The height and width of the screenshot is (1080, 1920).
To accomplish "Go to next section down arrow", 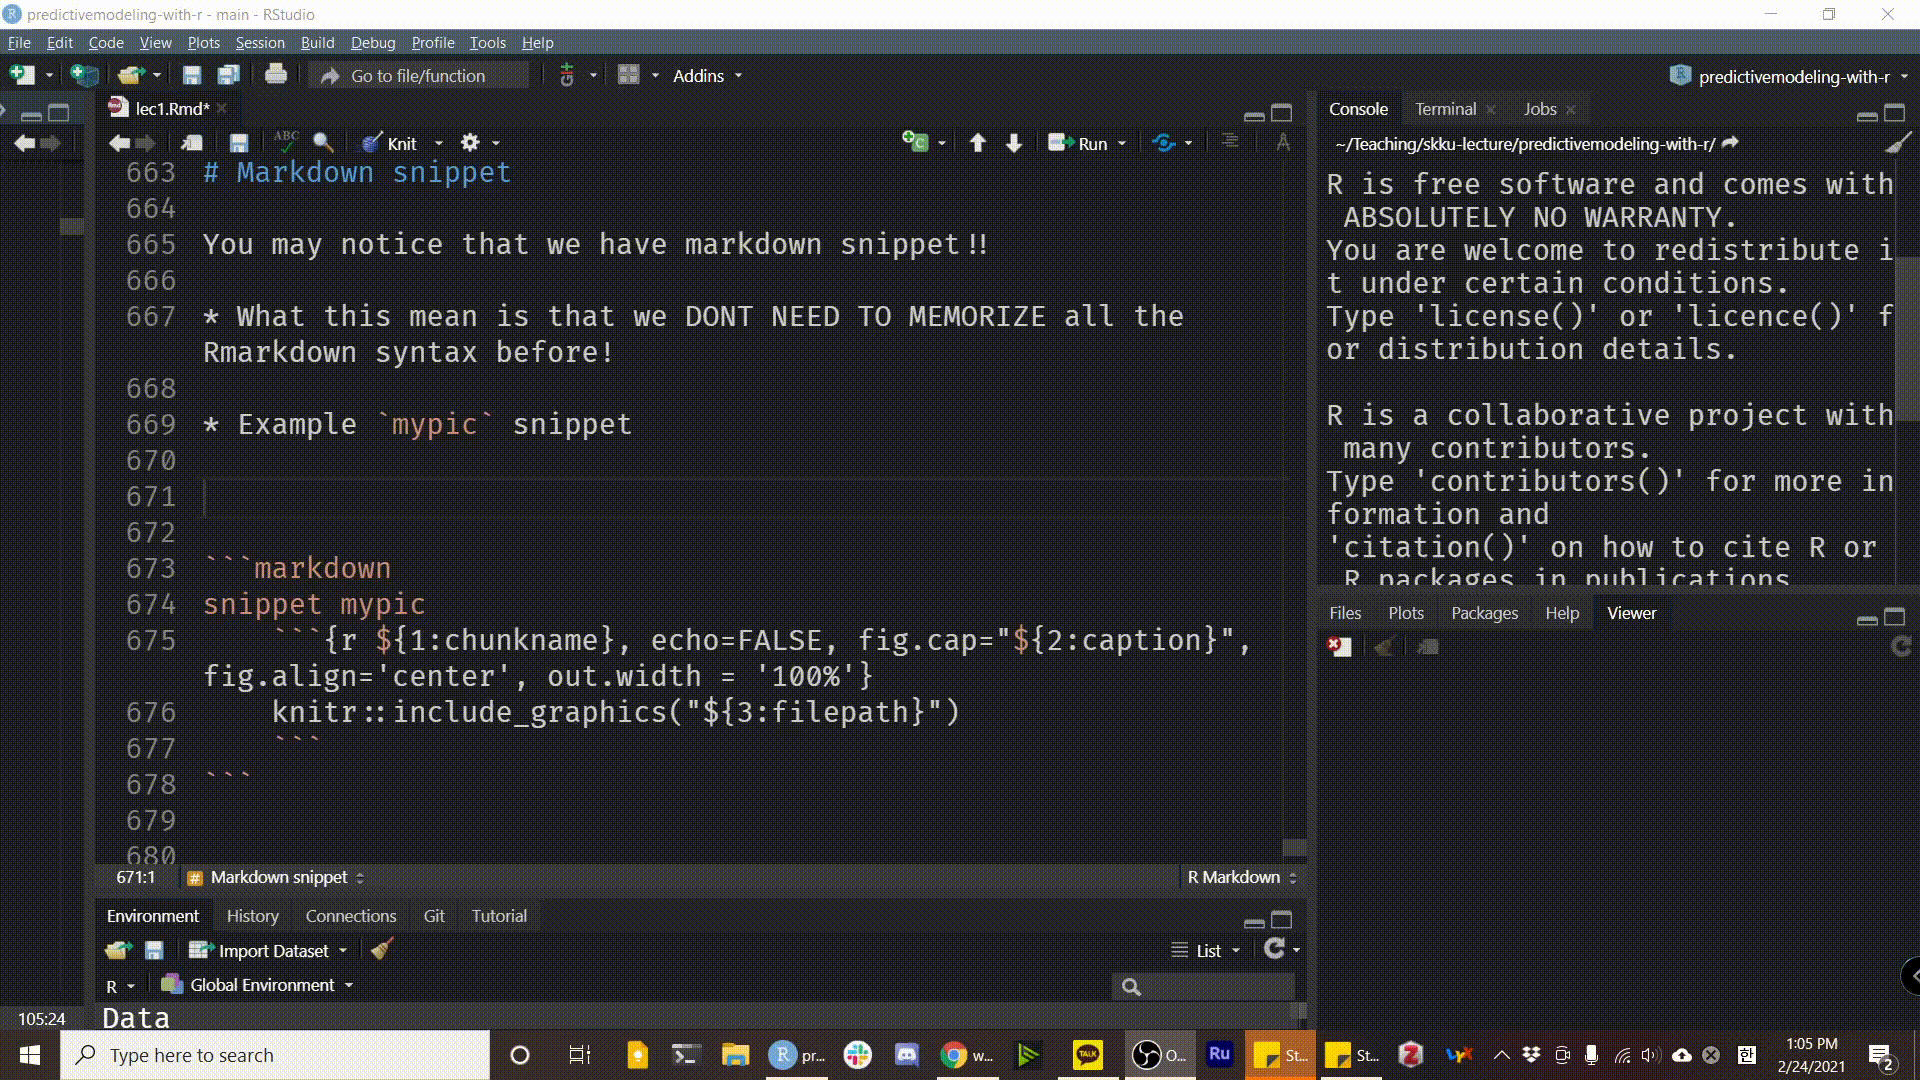I will [1014, 143].
